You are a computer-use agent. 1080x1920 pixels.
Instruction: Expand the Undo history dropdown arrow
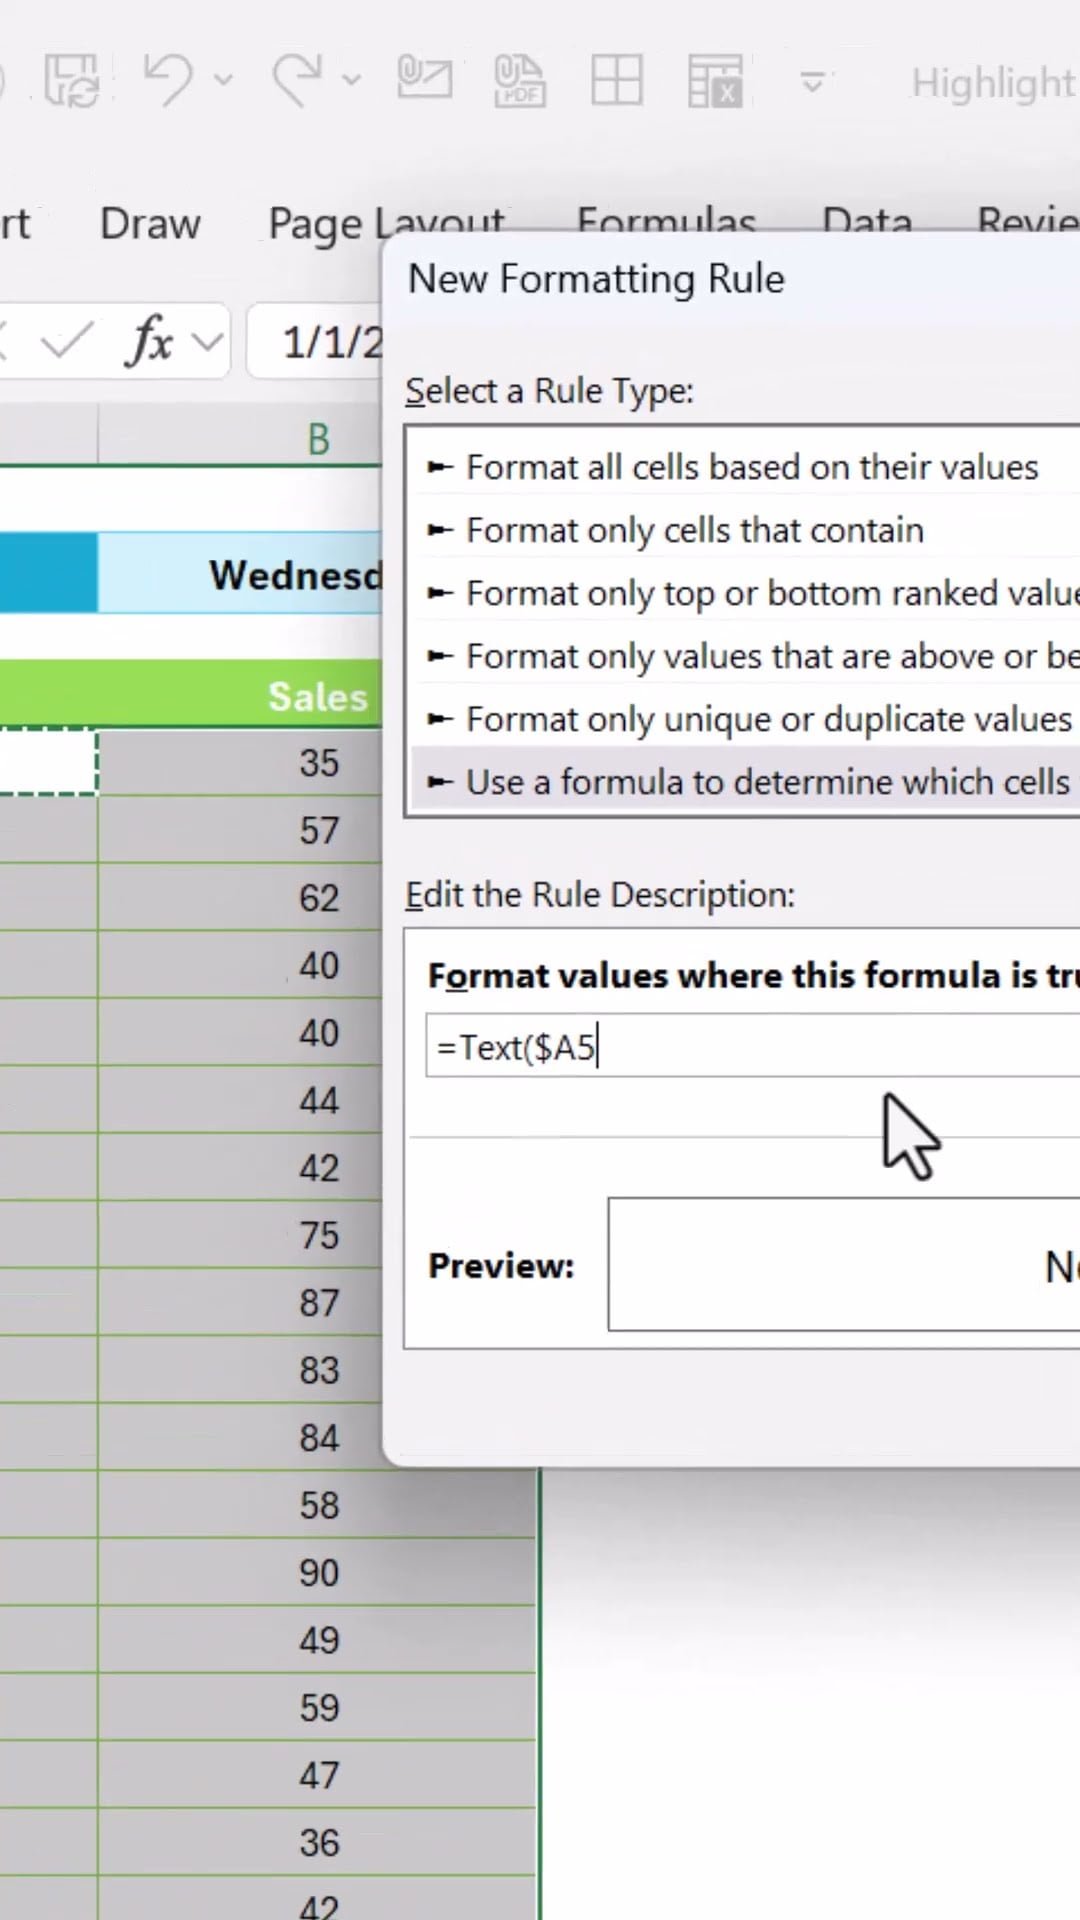(x=224, y=80)
